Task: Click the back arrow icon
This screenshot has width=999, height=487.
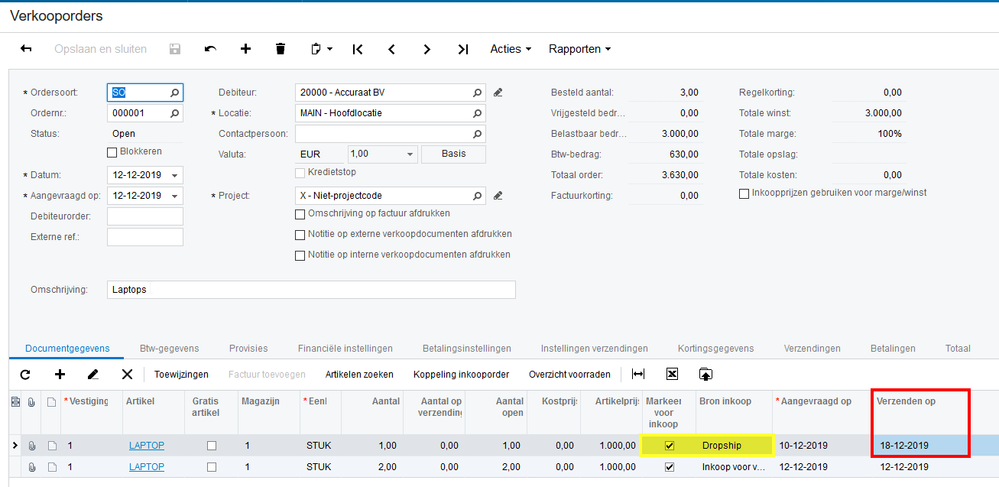Action: pos(26,49)
